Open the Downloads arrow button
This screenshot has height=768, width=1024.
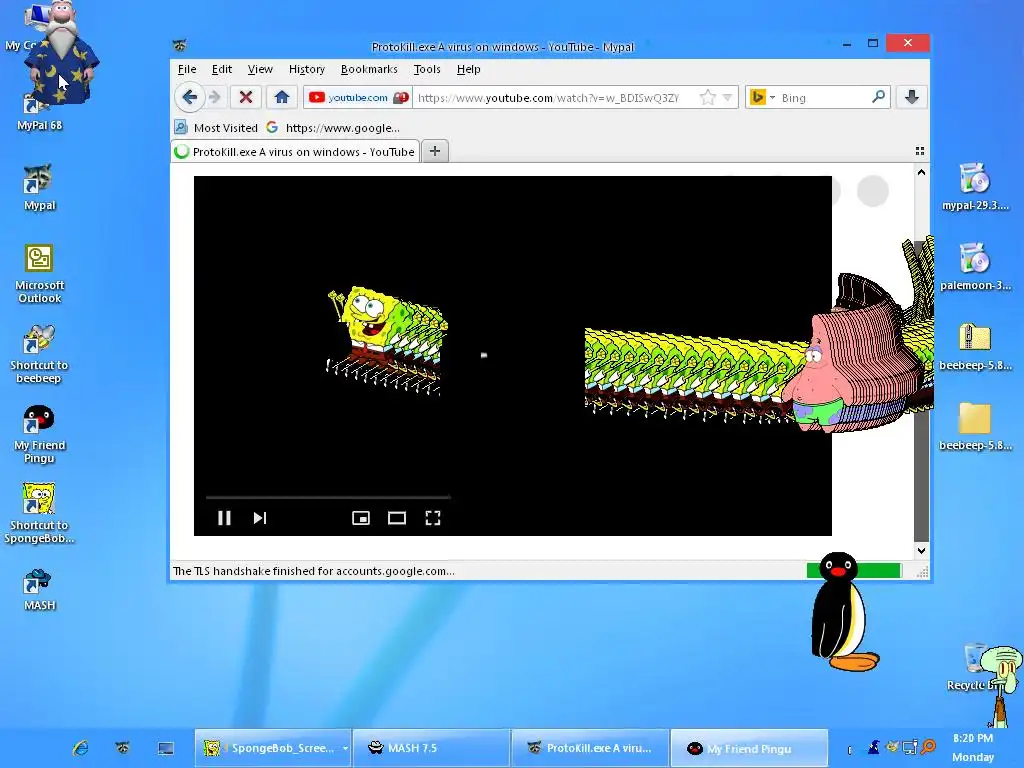pyautogui.click(x=912, y=98)
